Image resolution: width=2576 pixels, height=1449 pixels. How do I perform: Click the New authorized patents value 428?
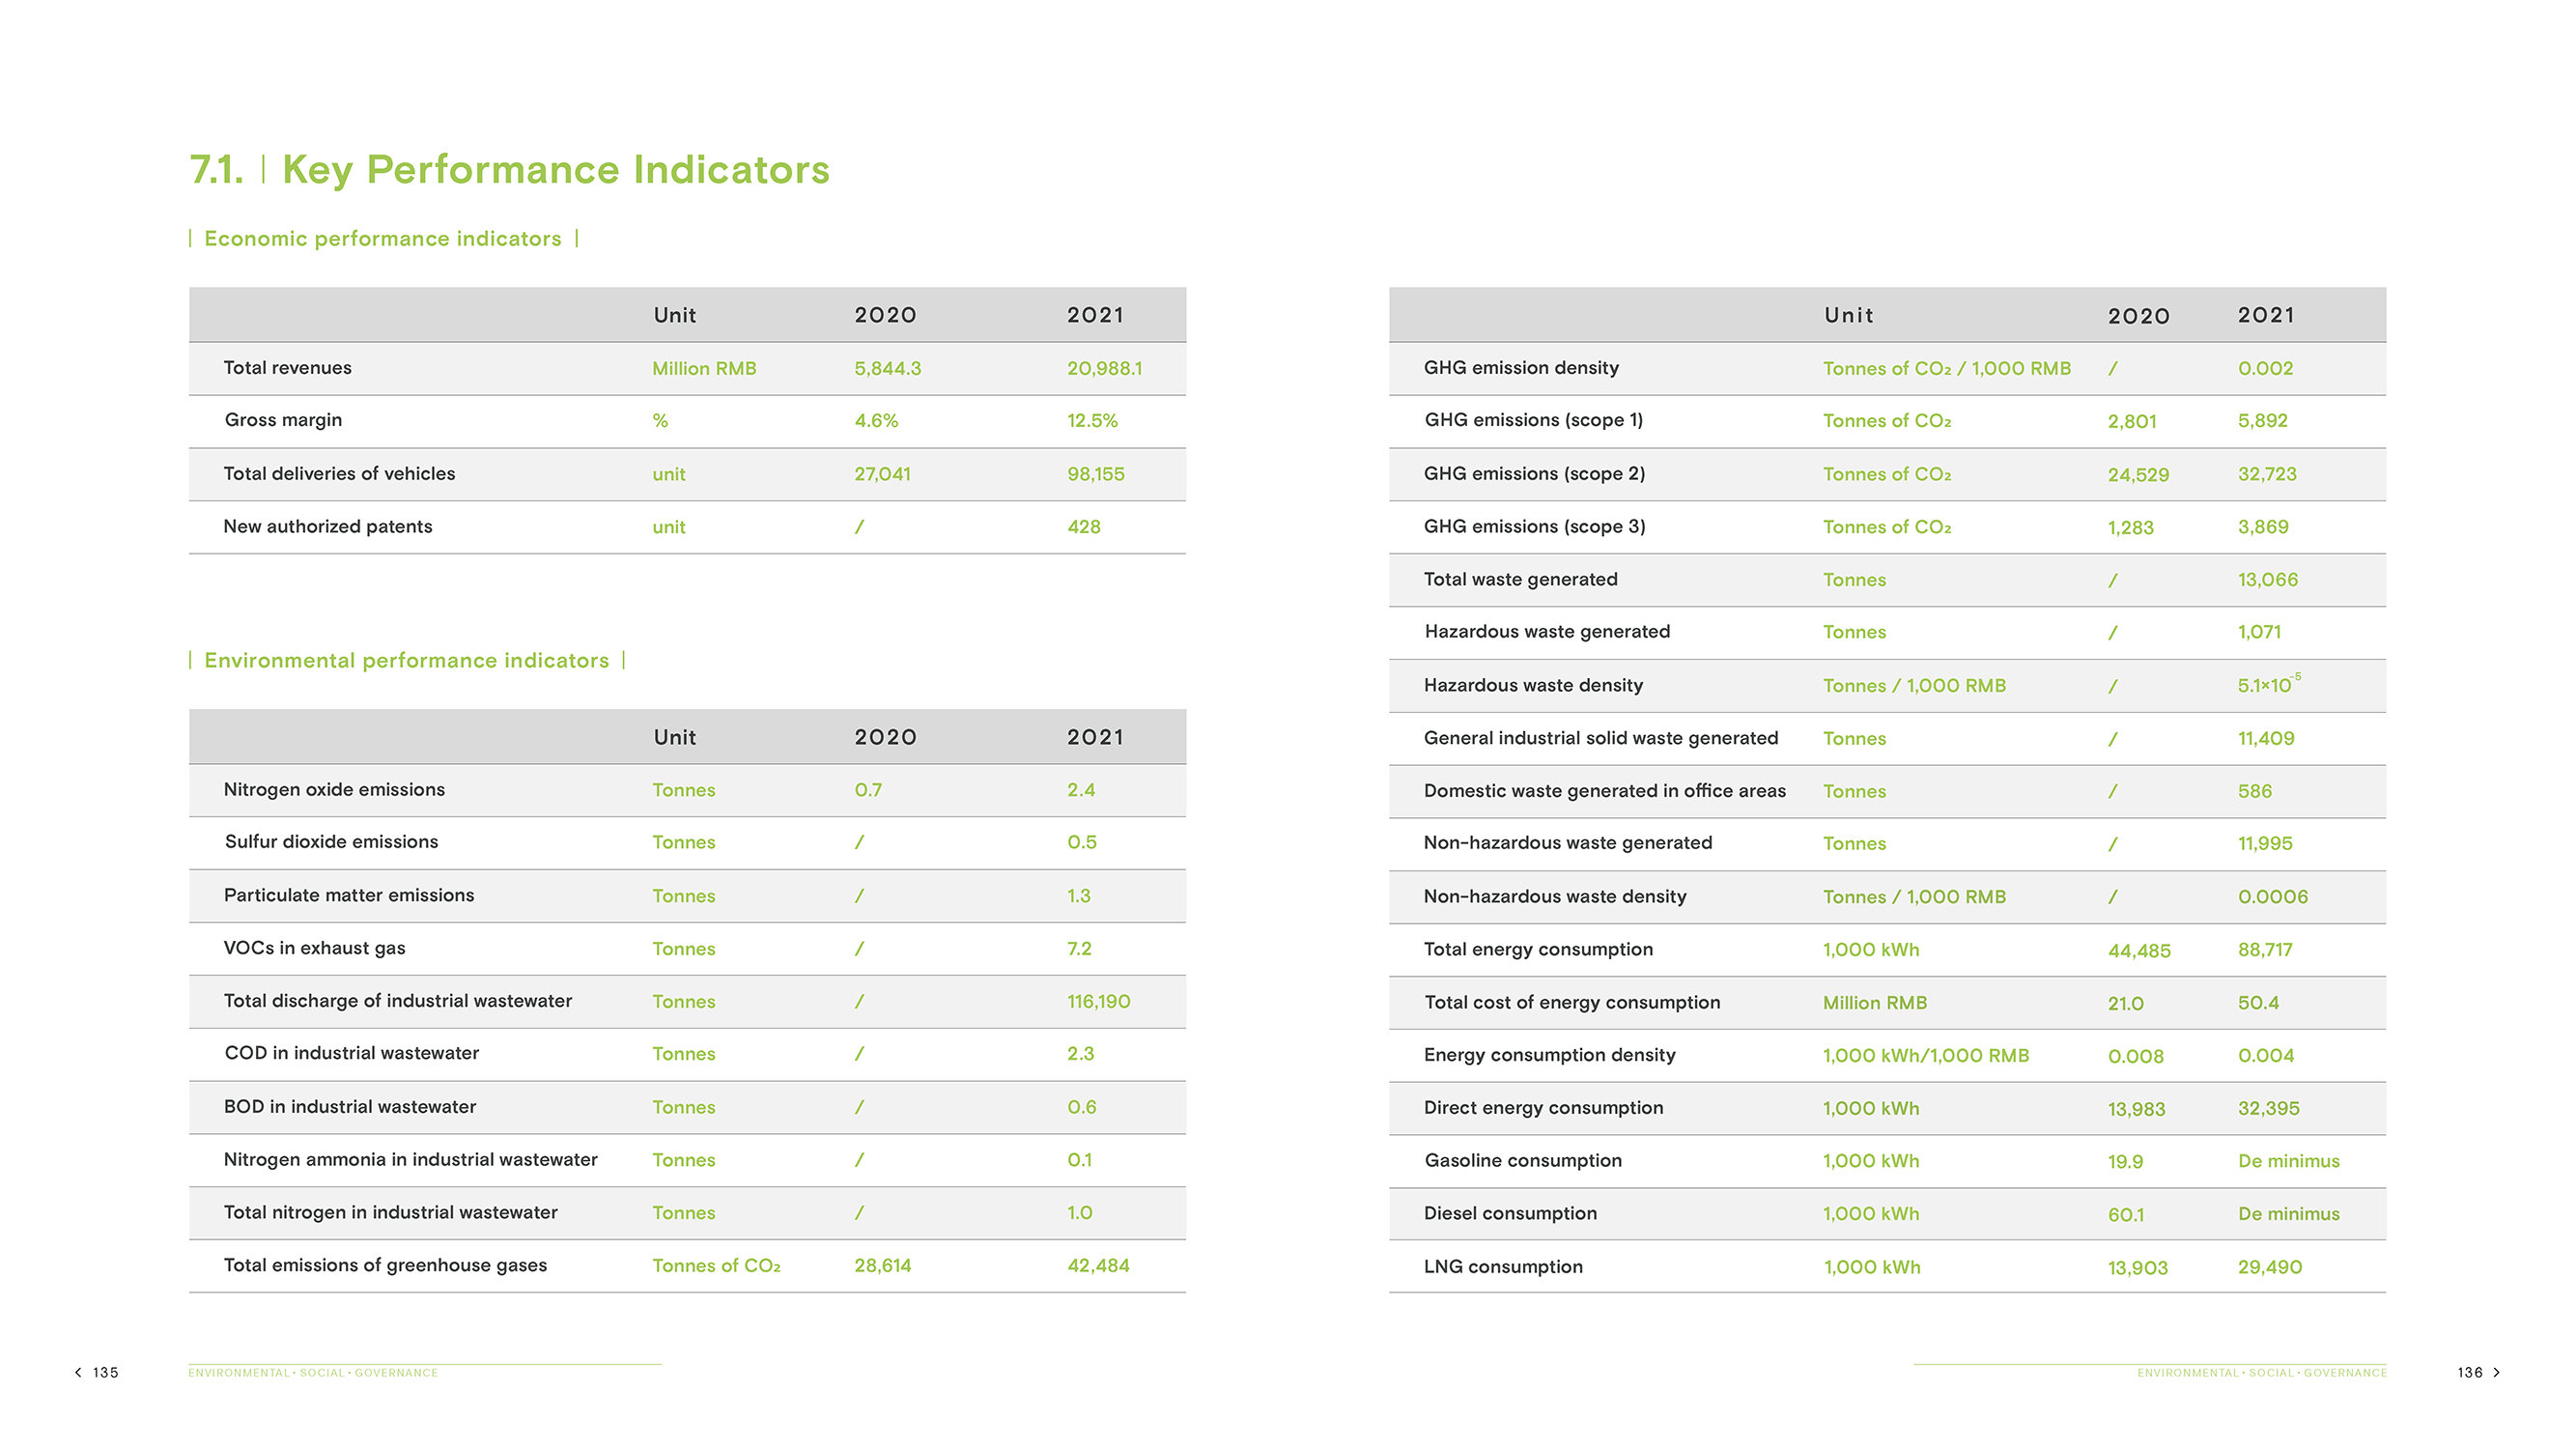click(1083, 527)
